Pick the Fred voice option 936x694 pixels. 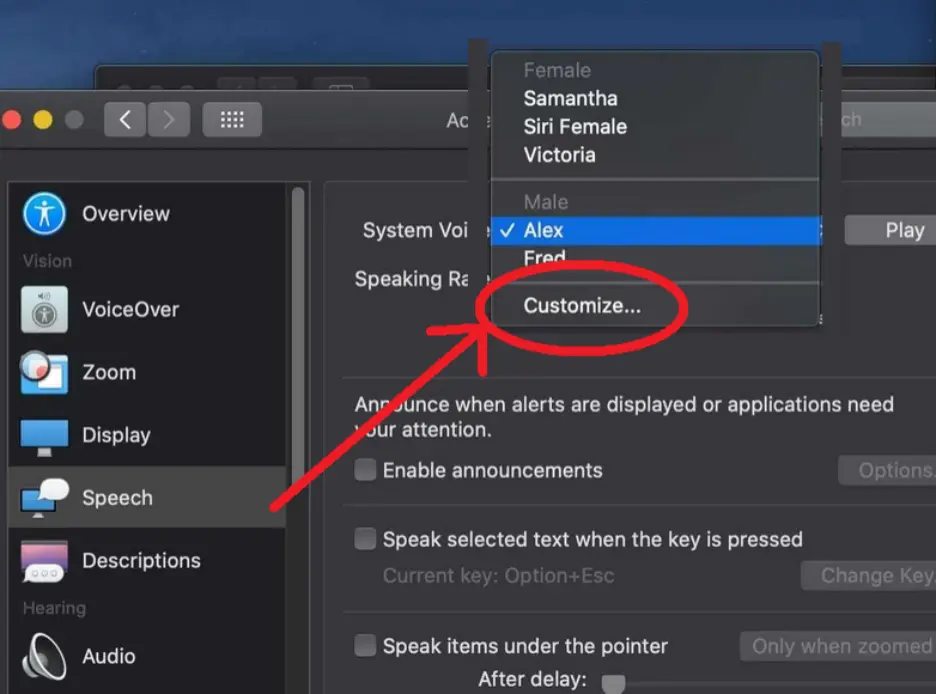pos(655,258)
